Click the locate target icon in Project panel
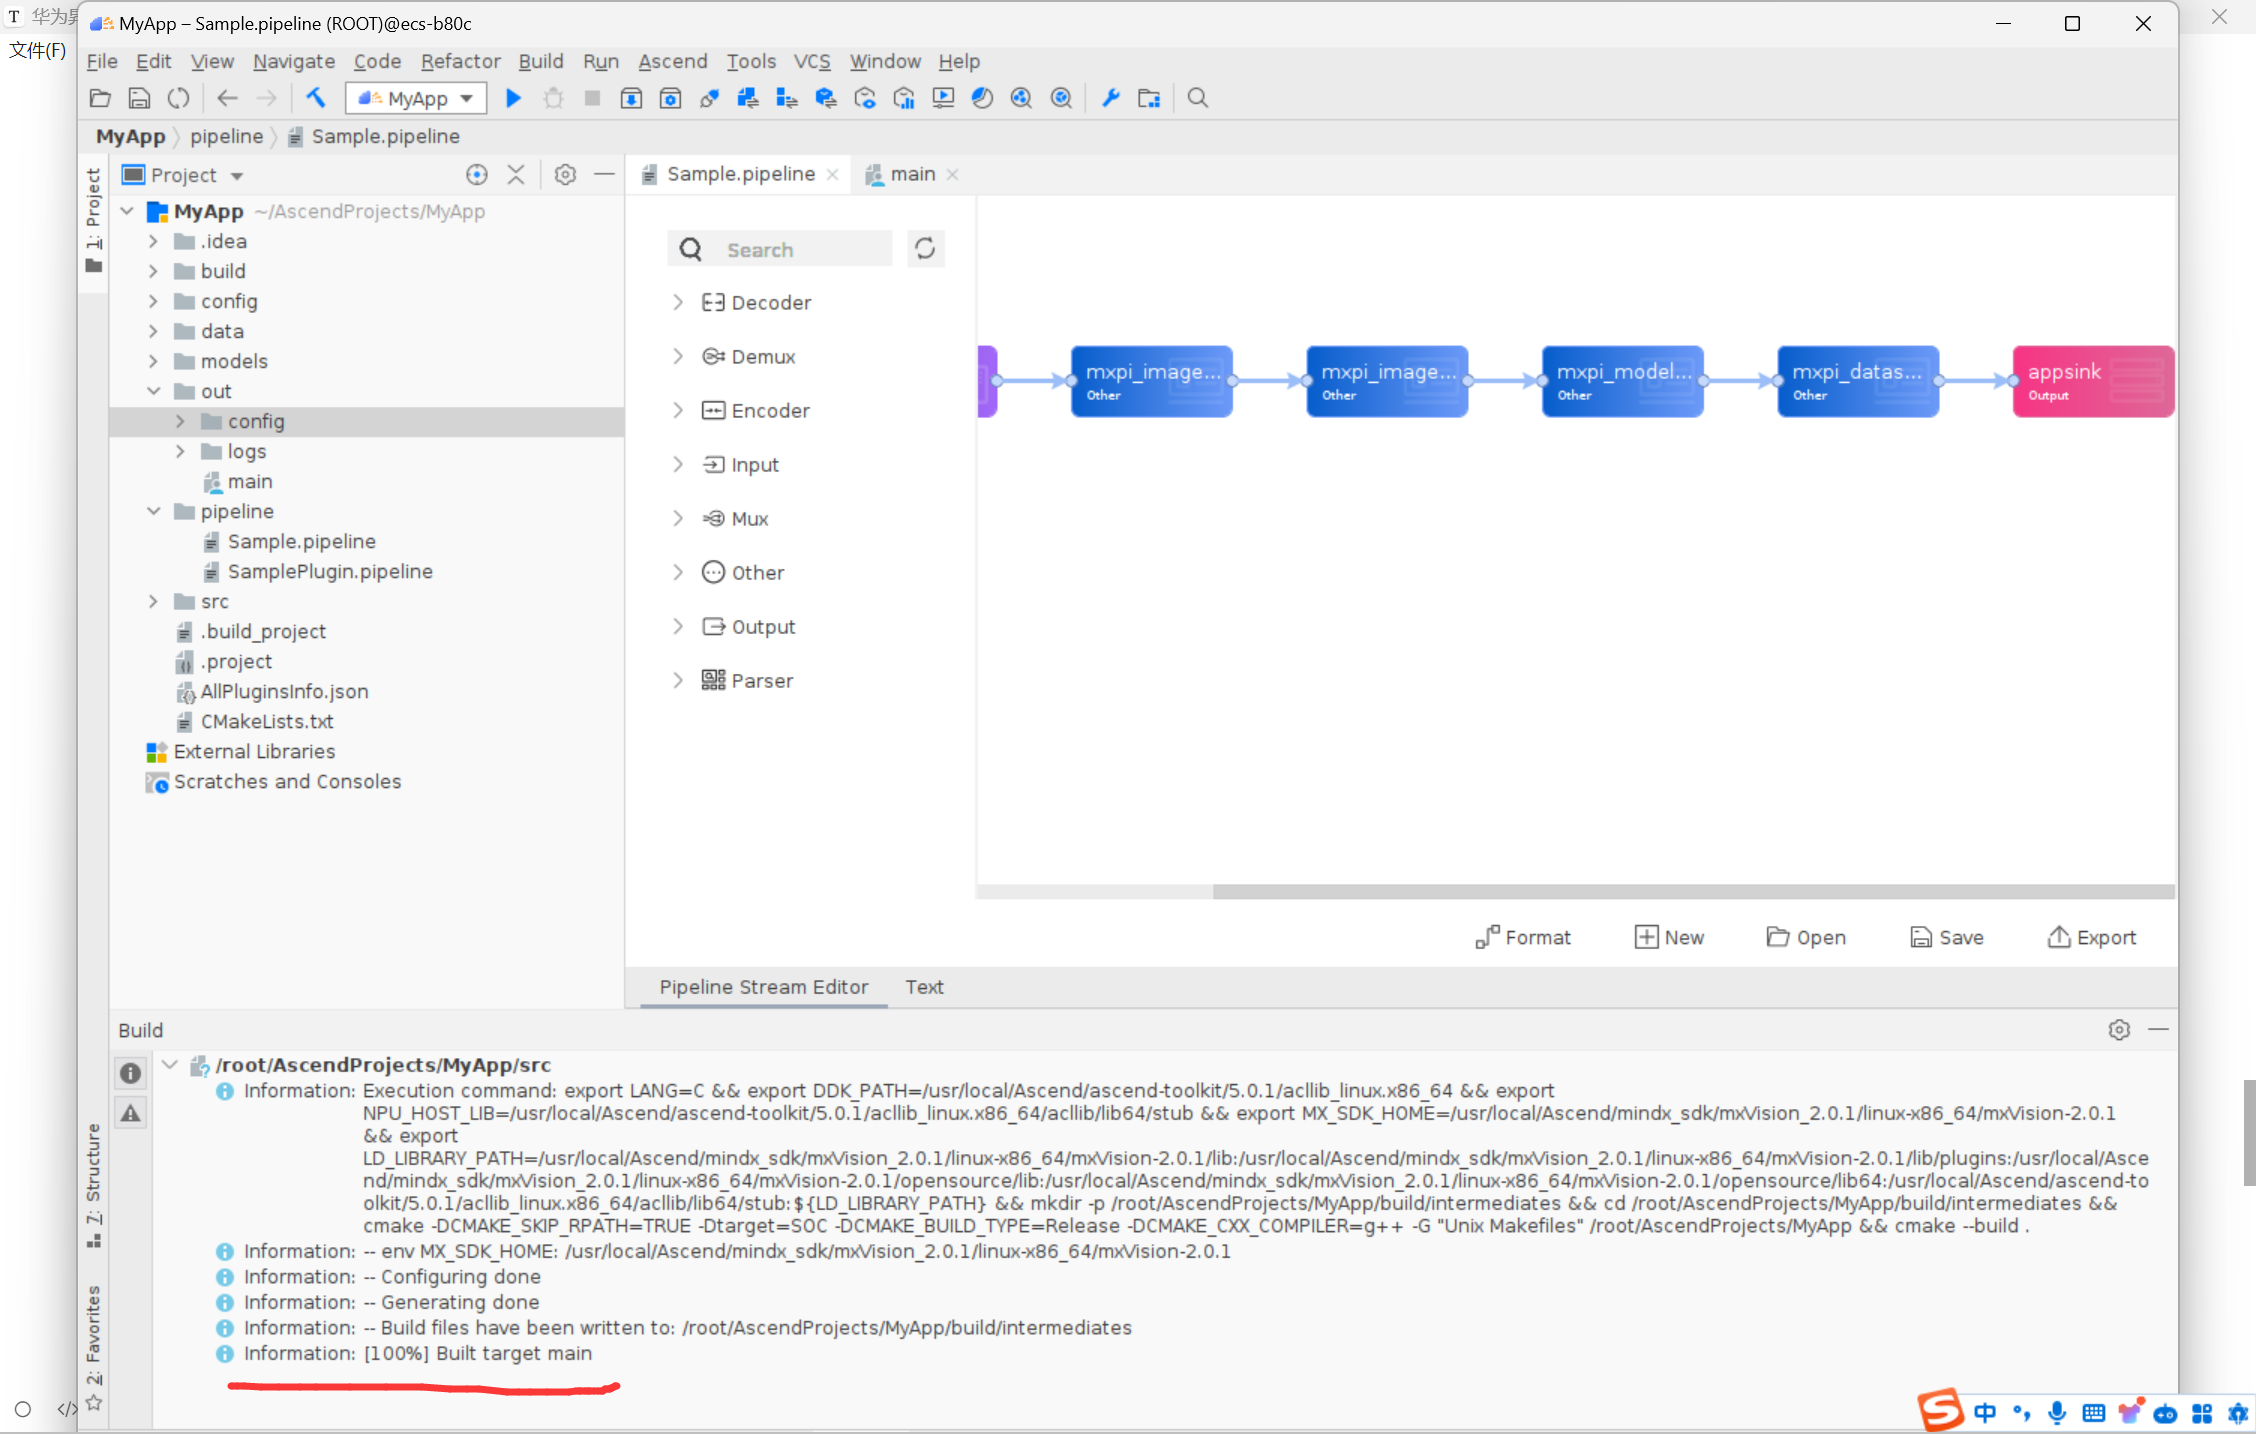Screen dimensions: 2256x1434 click(476, 175)
